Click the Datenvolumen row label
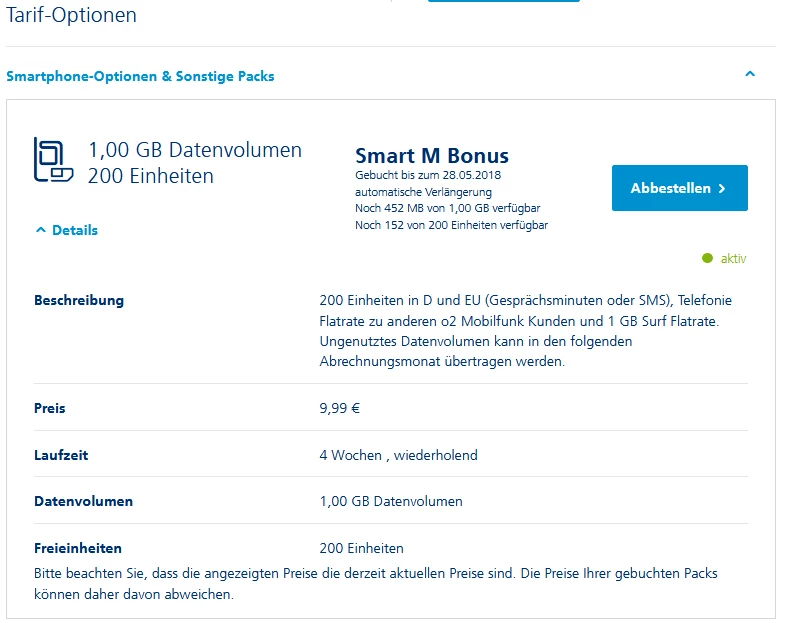This screenshot has width=786, height=623. click(x=84, y=501)
